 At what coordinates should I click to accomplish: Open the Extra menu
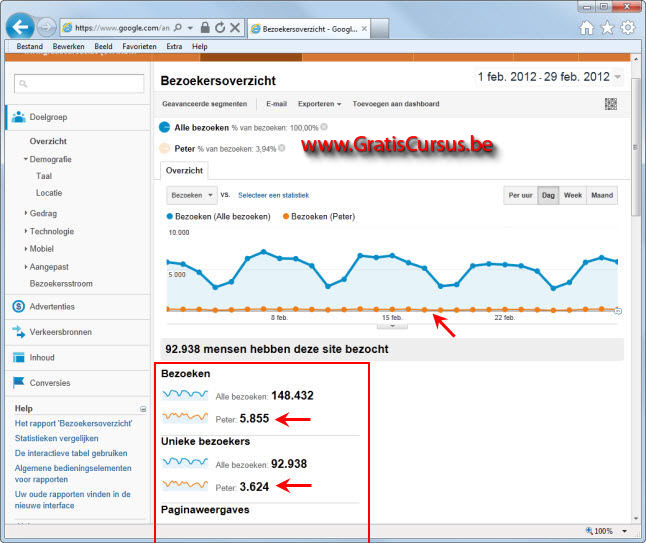pyautogui.click(x=174, y=47)
